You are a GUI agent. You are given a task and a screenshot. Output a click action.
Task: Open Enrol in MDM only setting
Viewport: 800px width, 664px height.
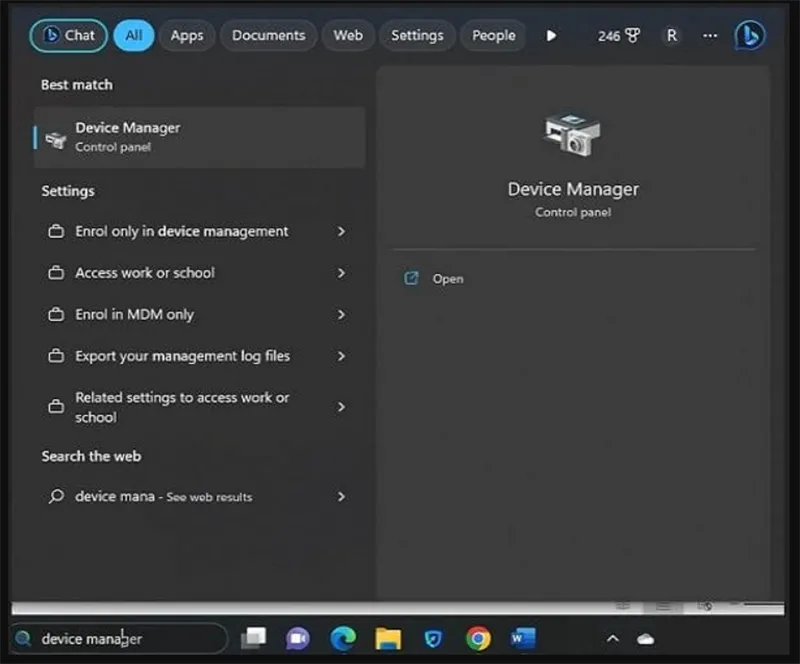199,314
